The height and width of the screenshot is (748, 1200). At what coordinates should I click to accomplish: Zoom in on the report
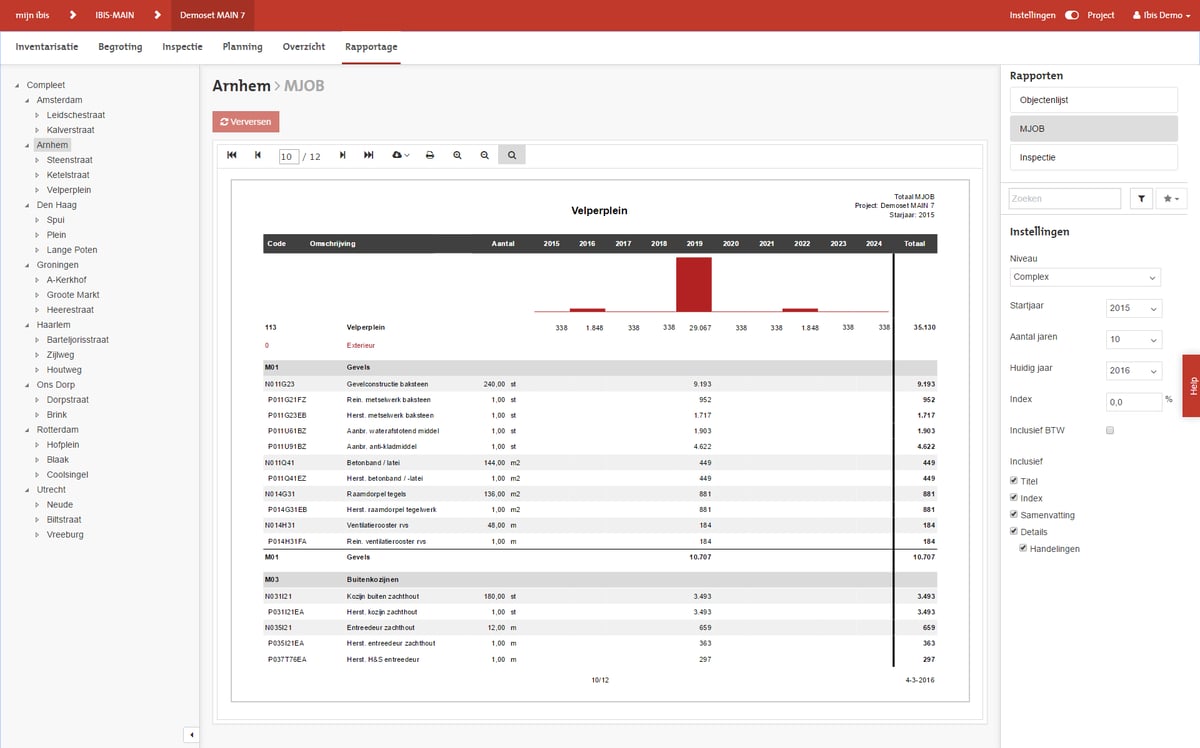[457, 155]
